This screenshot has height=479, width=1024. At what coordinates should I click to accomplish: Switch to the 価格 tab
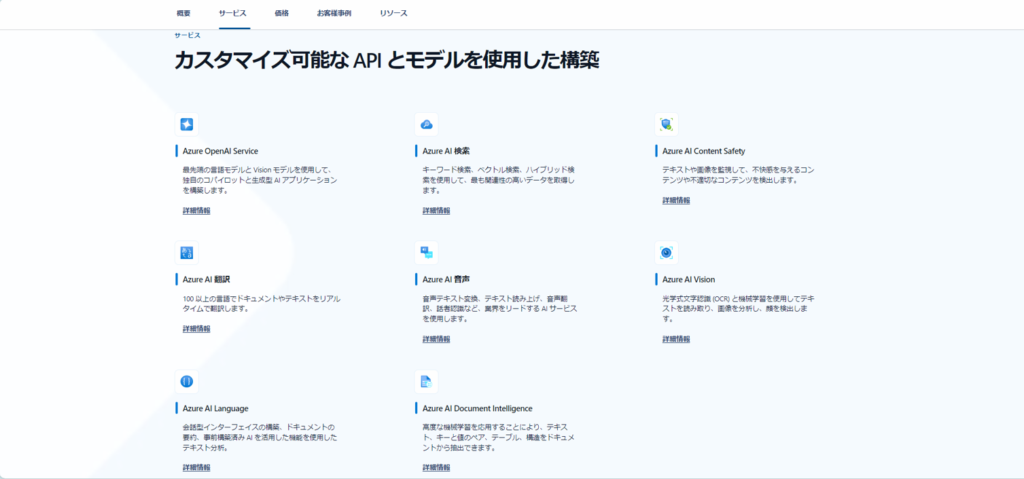click(282, 13)
